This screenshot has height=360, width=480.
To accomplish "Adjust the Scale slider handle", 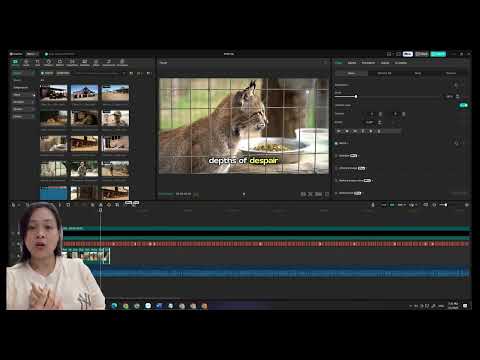I will click(356, 97).
